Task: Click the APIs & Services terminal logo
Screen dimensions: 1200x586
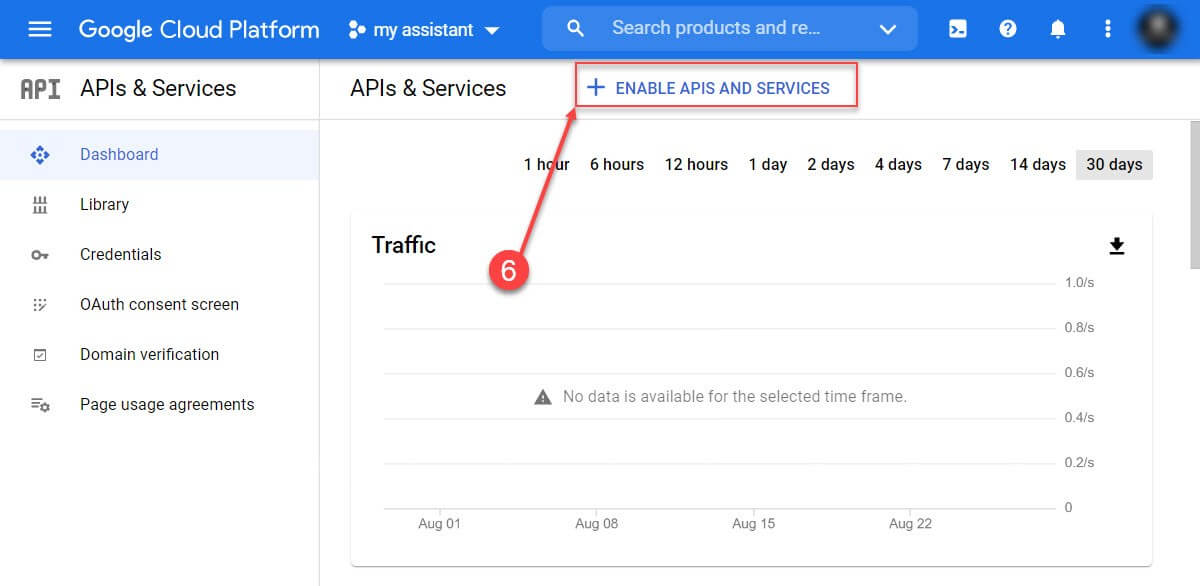Action: point(38,88)
